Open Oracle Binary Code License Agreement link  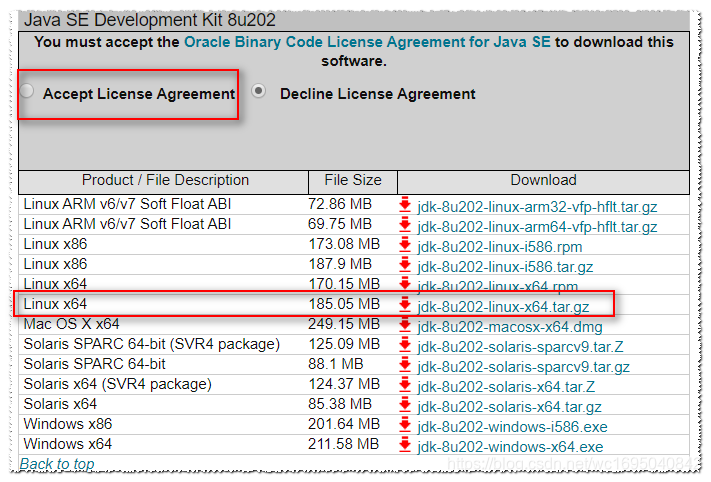(x=367, y=42)
